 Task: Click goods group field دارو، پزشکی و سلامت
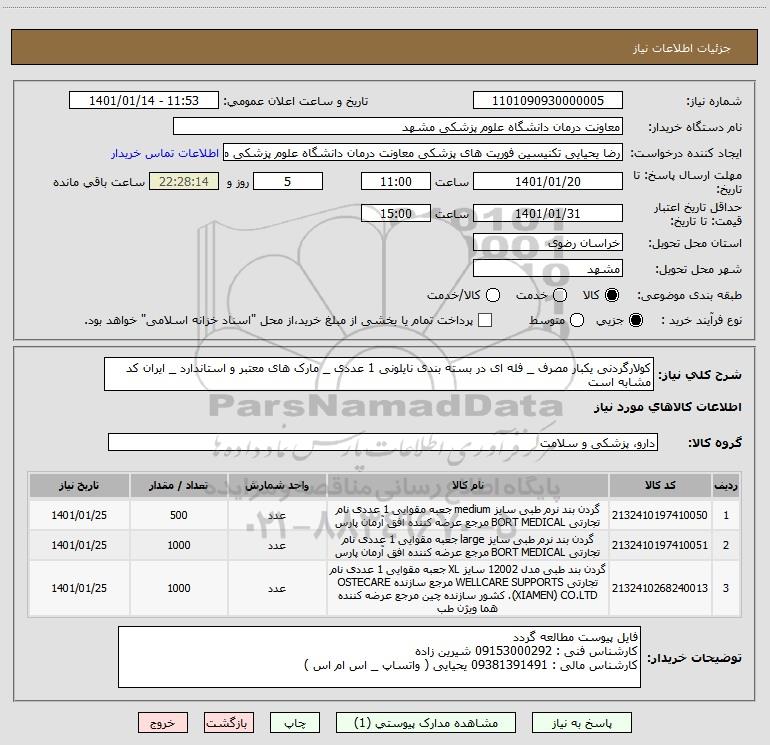383,442
